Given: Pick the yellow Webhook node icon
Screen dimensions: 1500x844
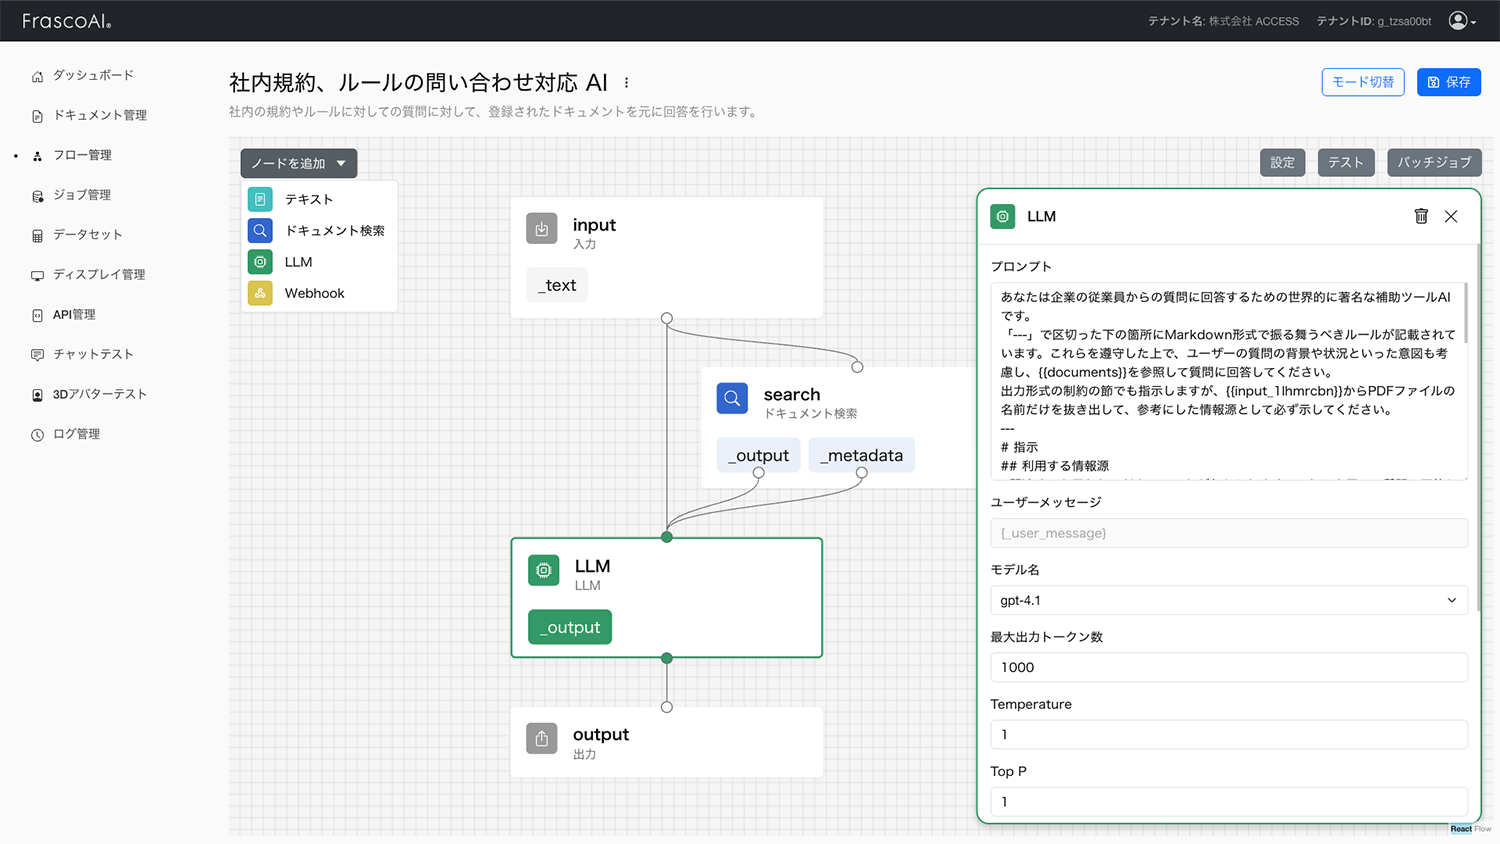Looking at the screenshot, I should click(x=260, y=293).
